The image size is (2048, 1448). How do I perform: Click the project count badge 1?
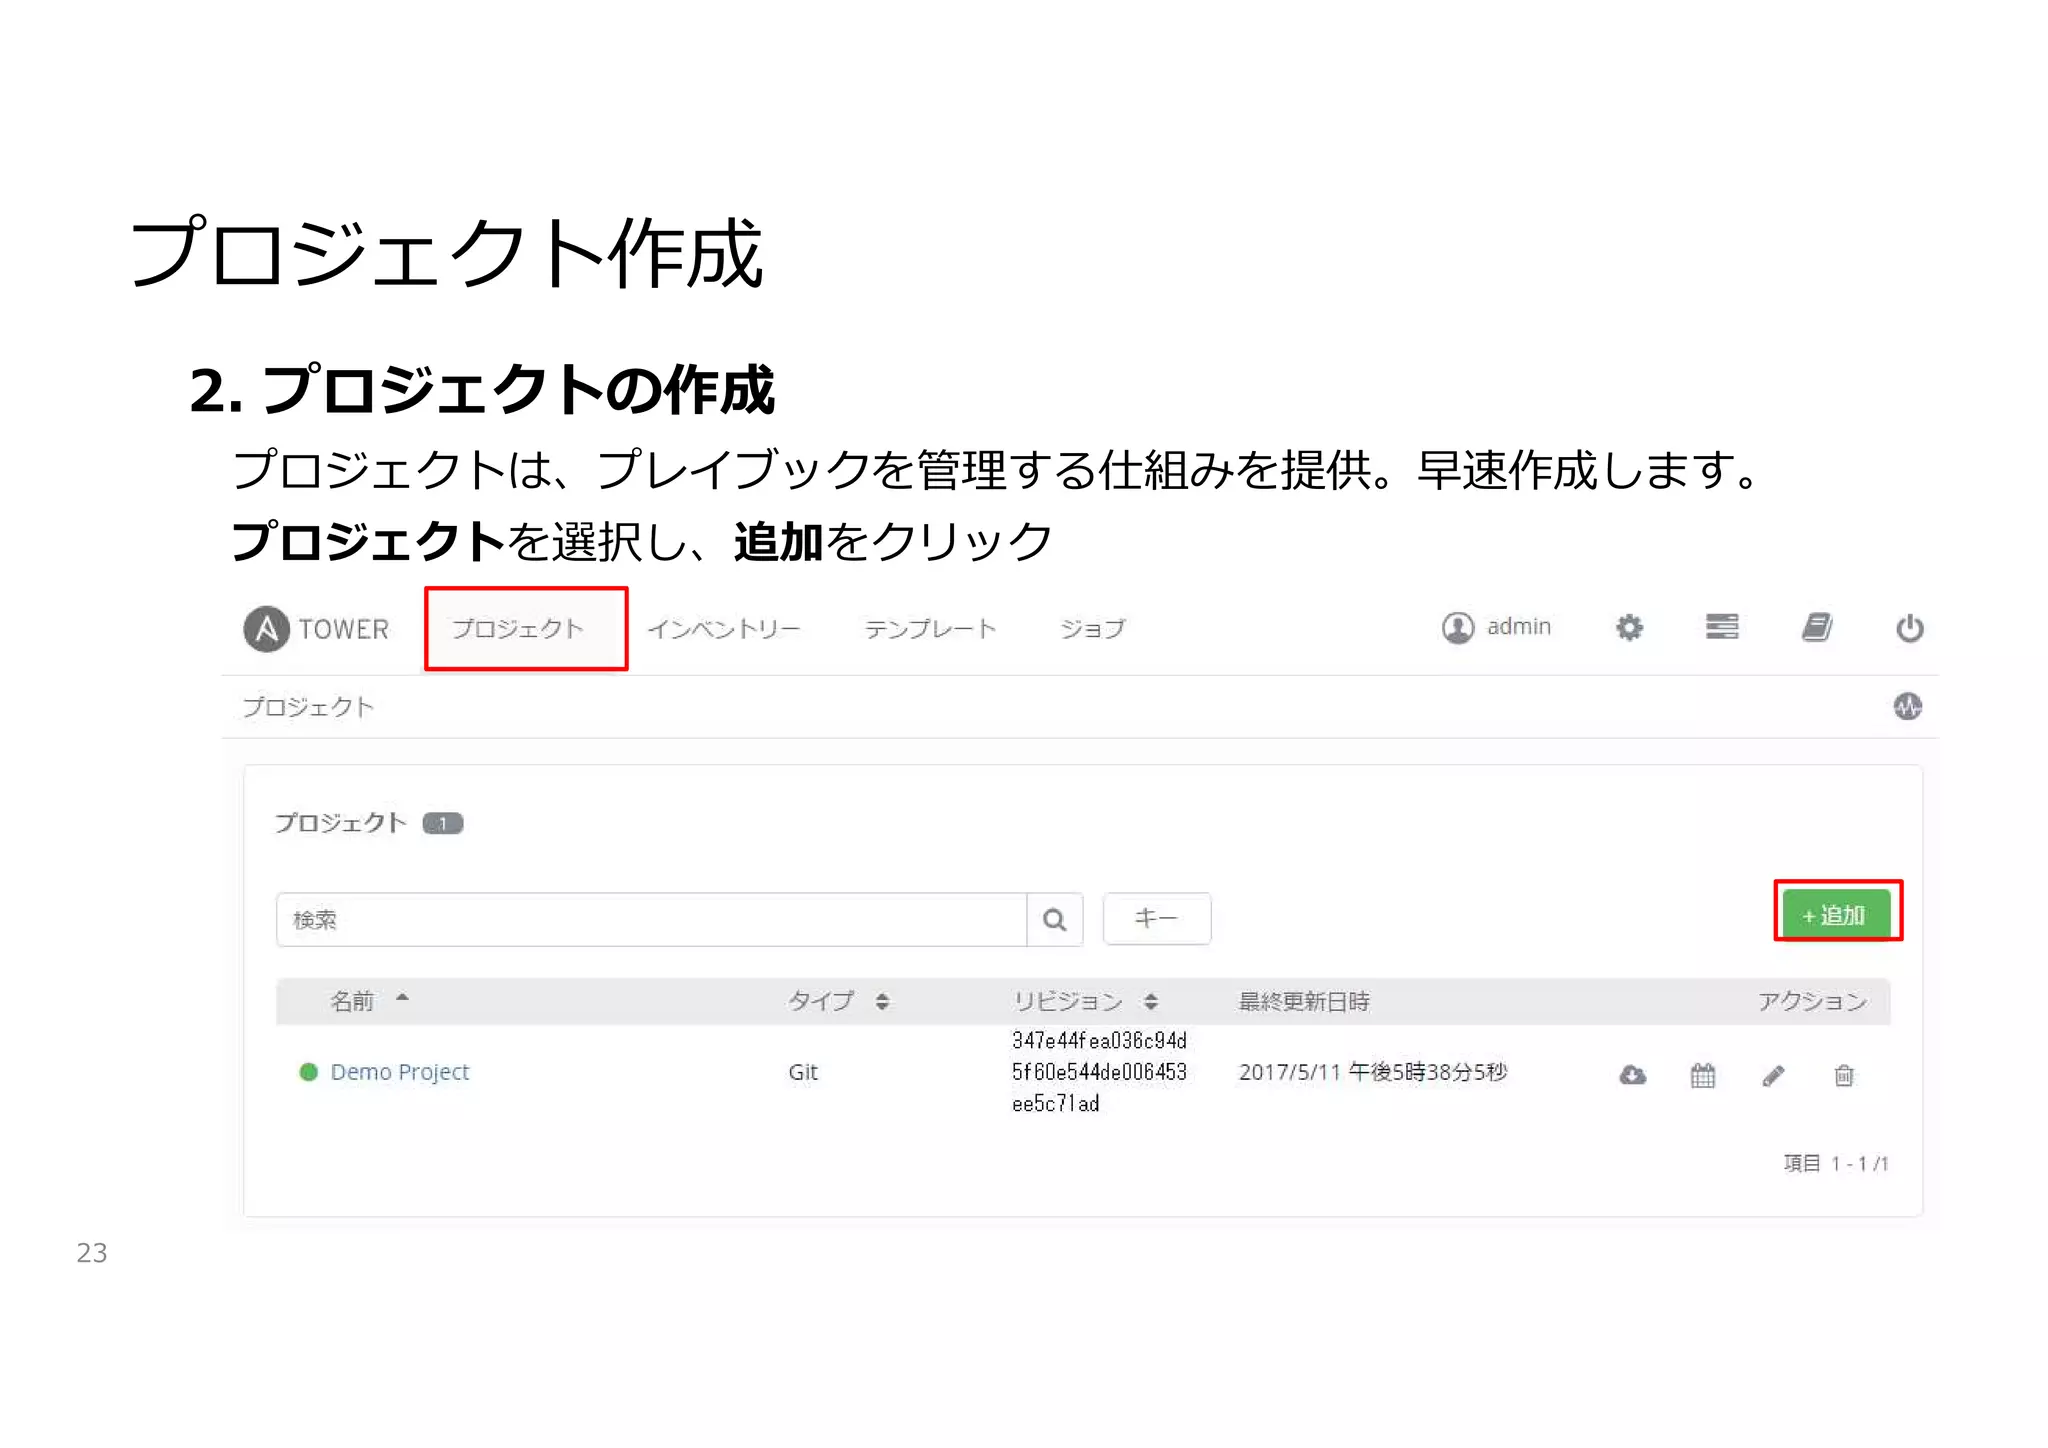click(442, 823)
